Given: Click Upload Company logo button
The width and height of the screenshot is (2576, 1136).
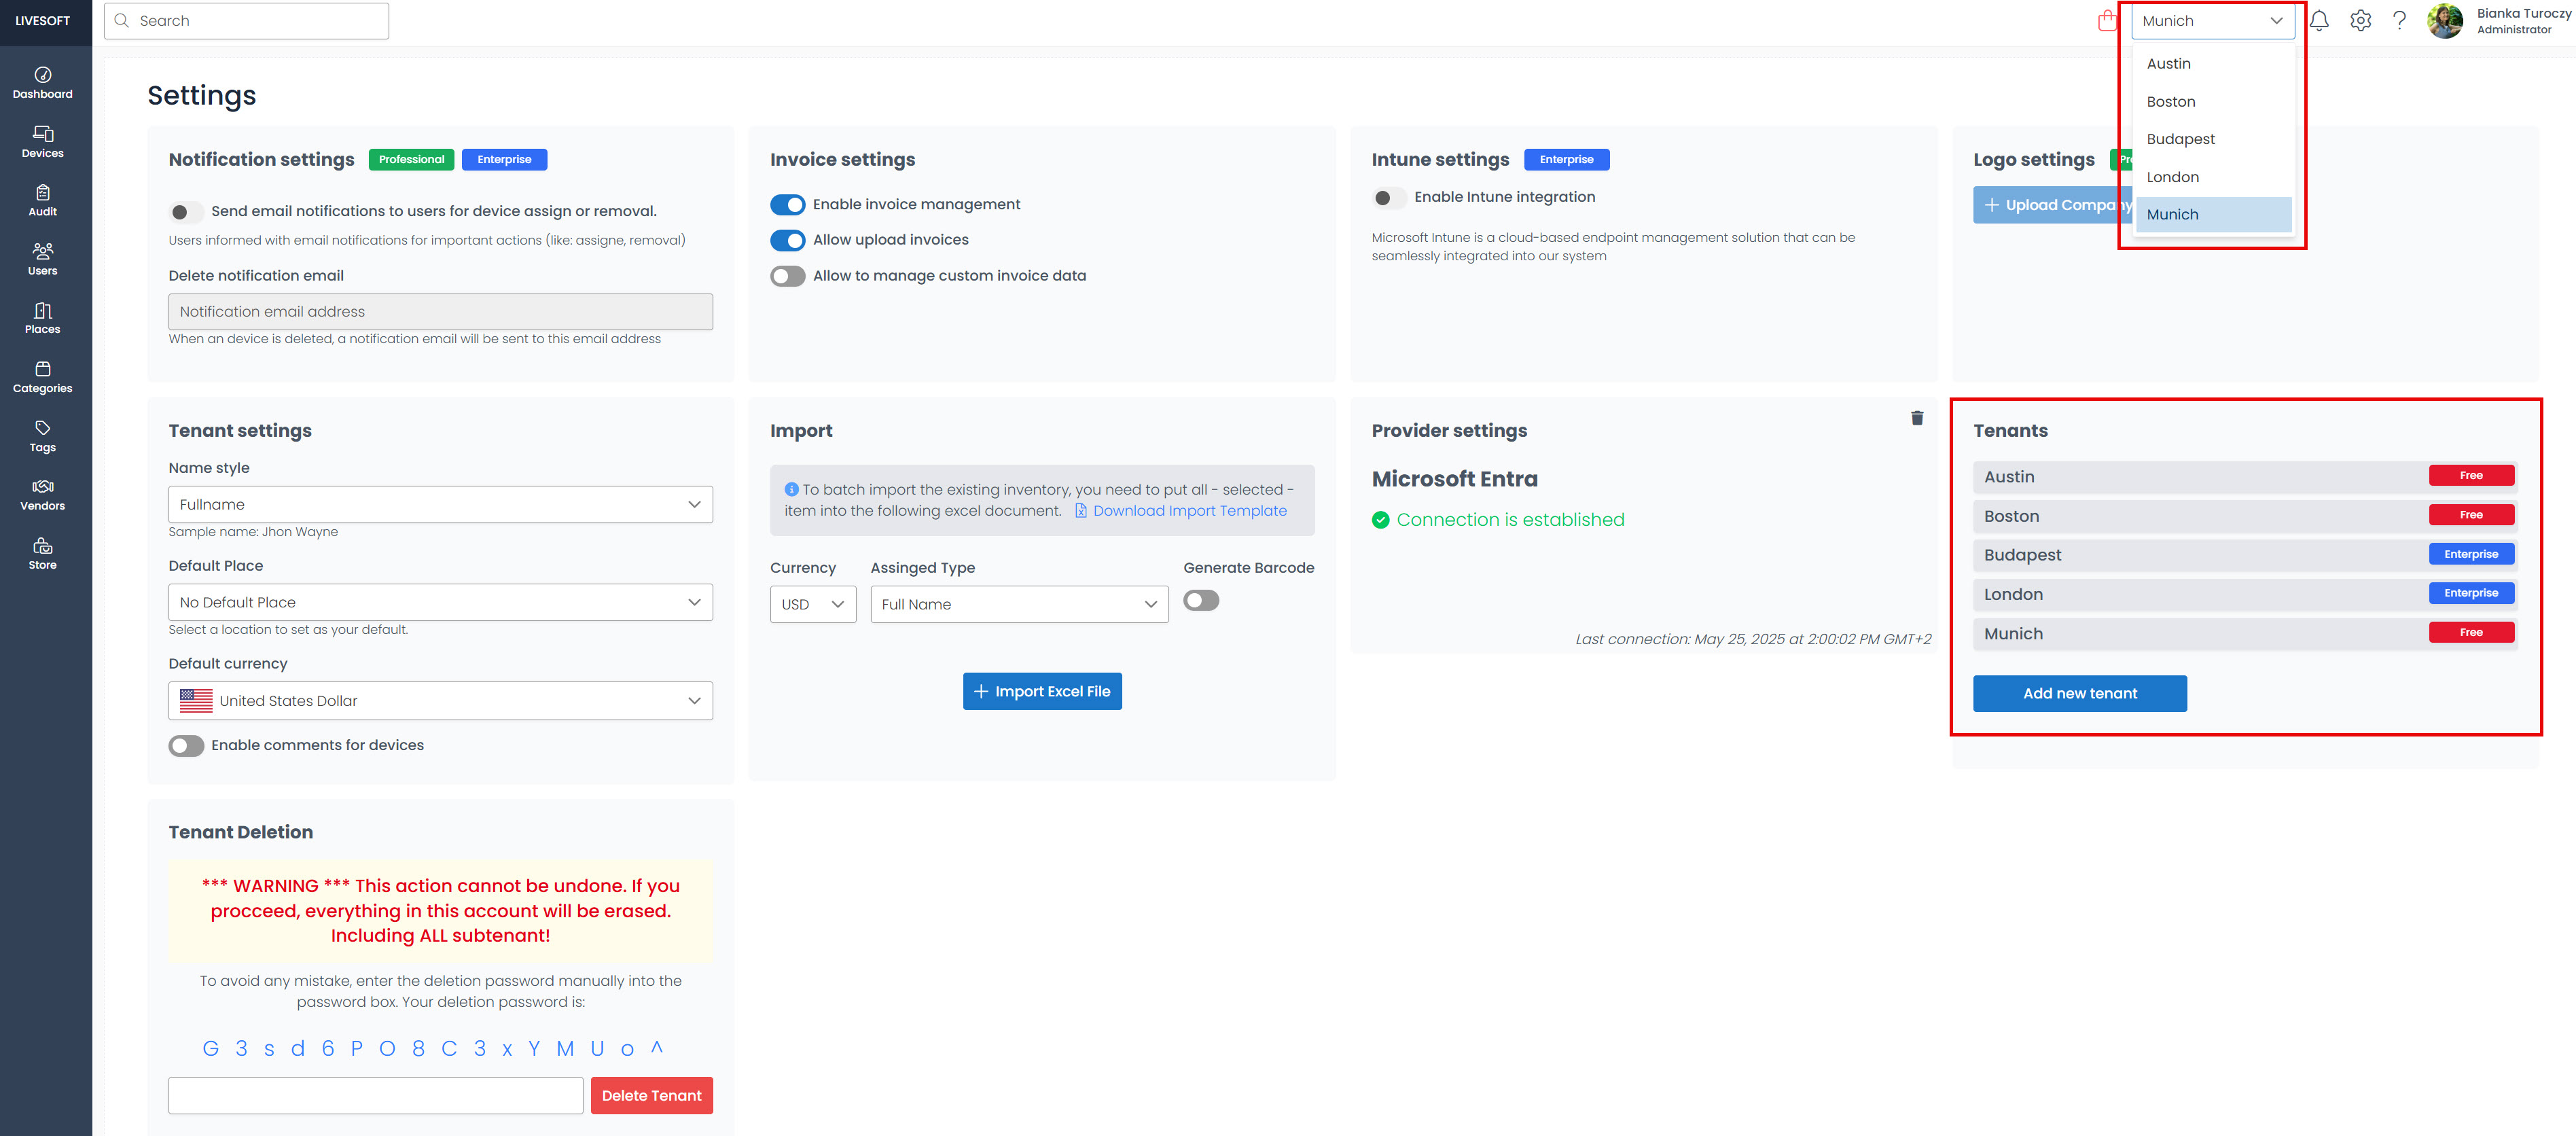Looking at the screenshot, I should 2053,205.
